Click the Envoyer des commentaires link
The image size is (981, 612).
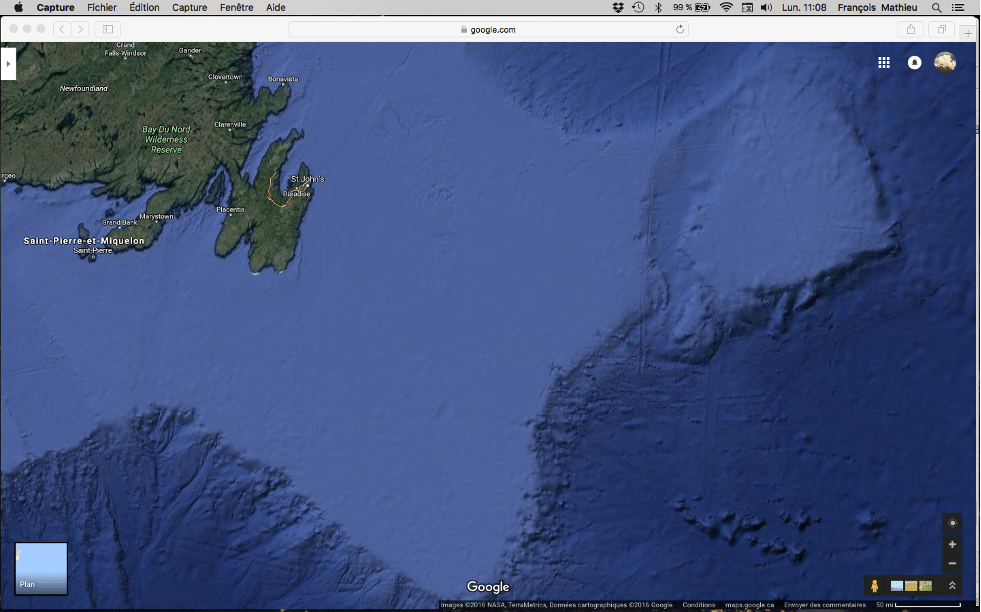pyautogui.click(x=825, y=605)
